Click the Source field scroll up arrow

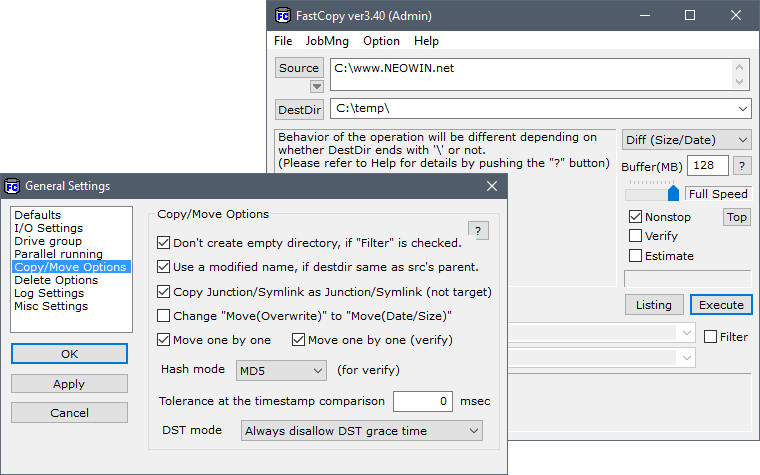point(739,67)
